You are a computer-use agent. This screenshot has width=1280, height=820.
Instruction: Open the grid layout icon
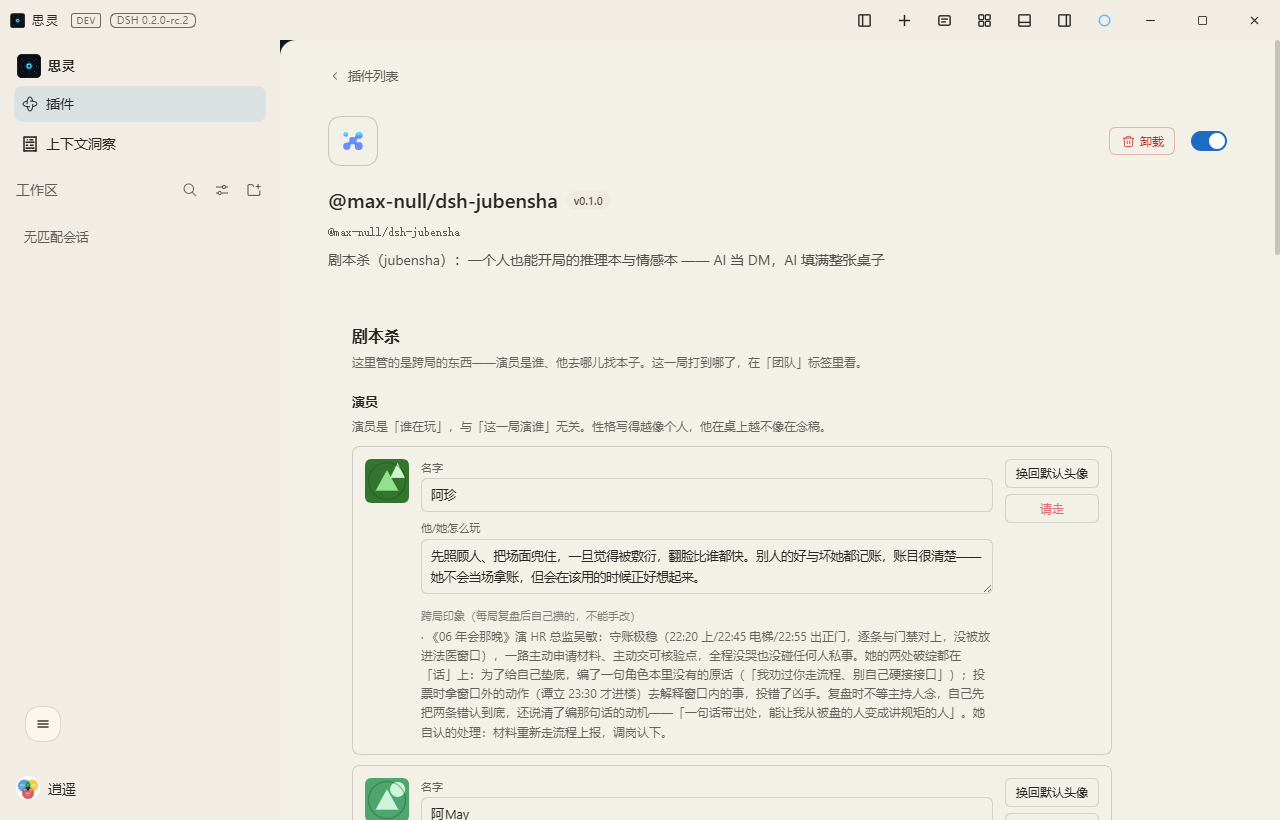pos(985,20)
